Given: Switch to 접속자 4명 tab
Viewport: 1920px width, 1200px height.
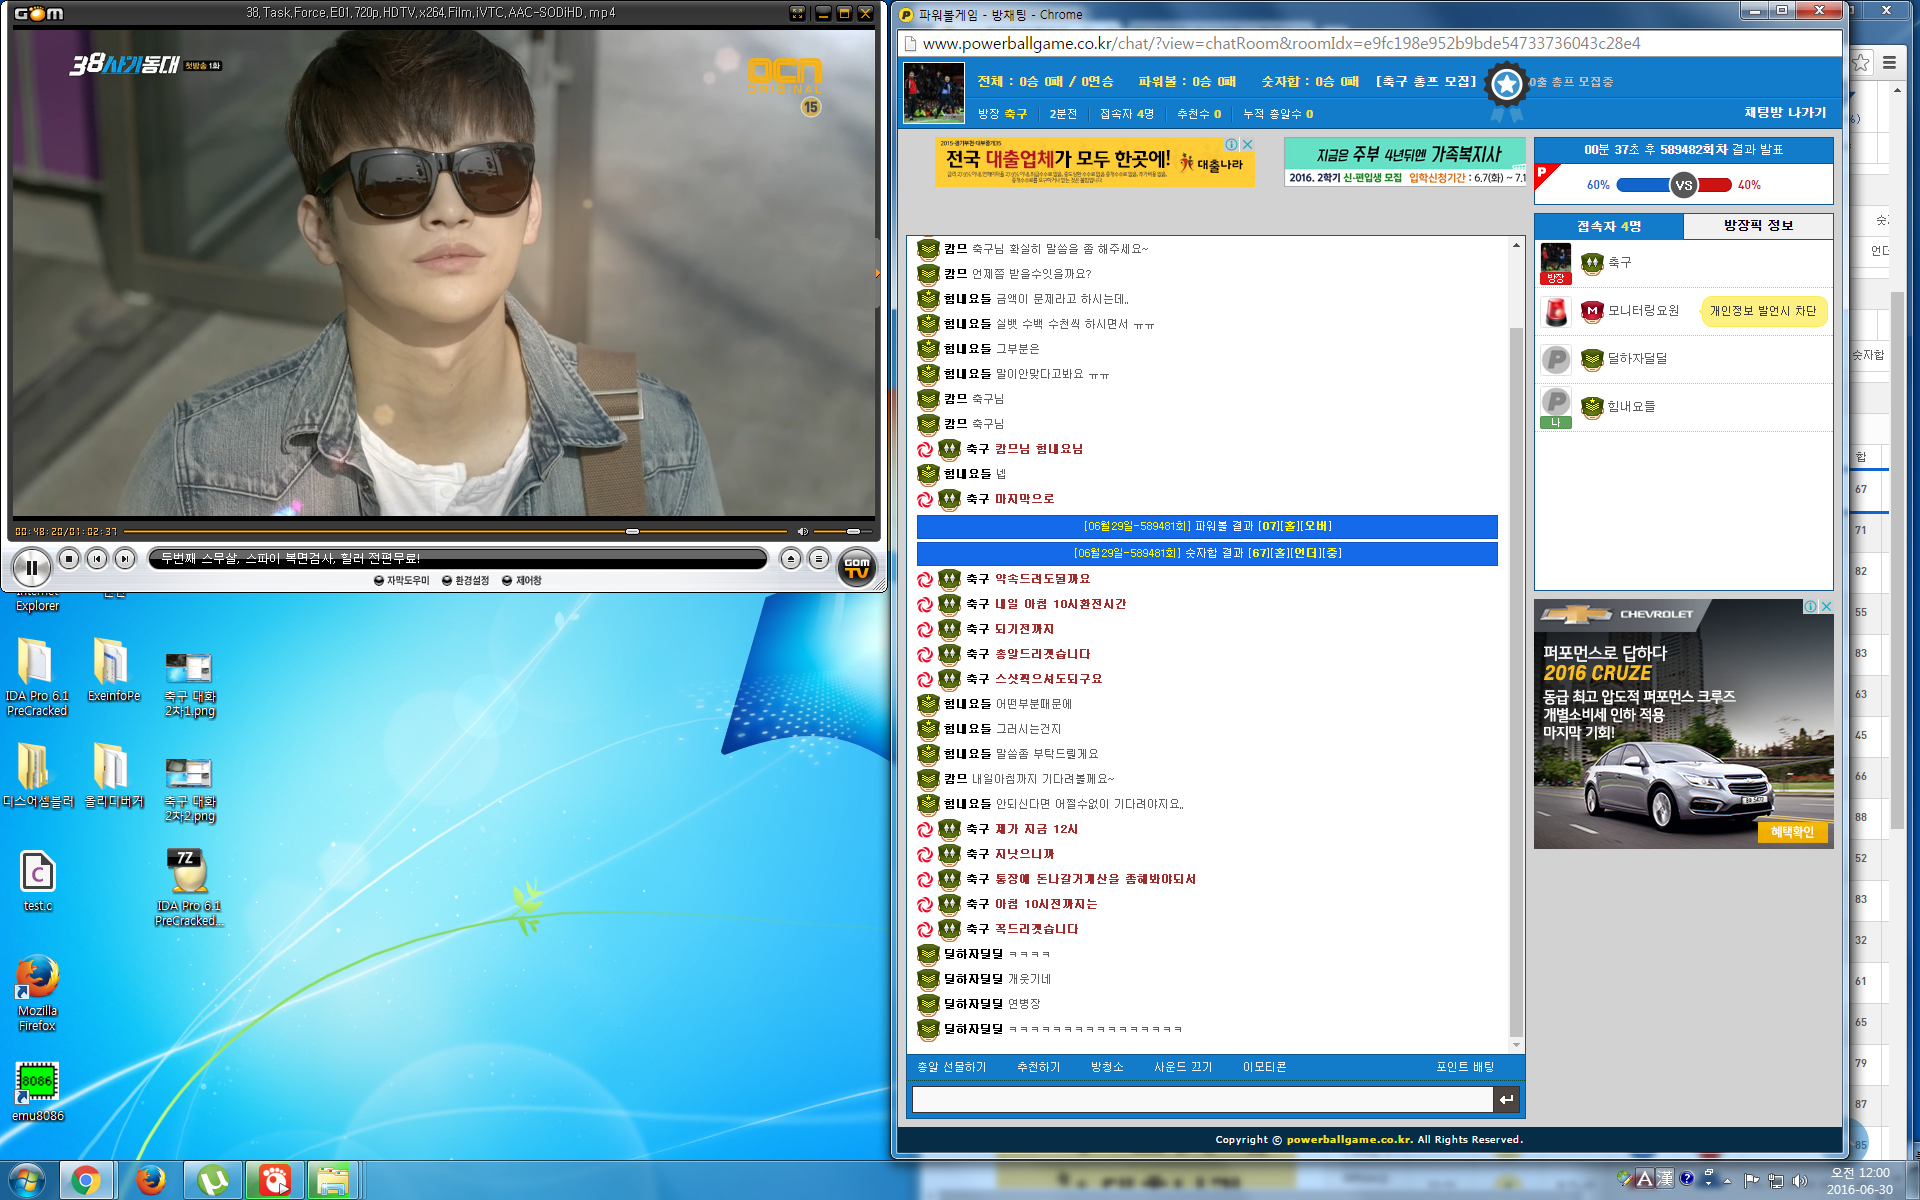Looking at the screenshot, I should click(x=1609, y=226).
